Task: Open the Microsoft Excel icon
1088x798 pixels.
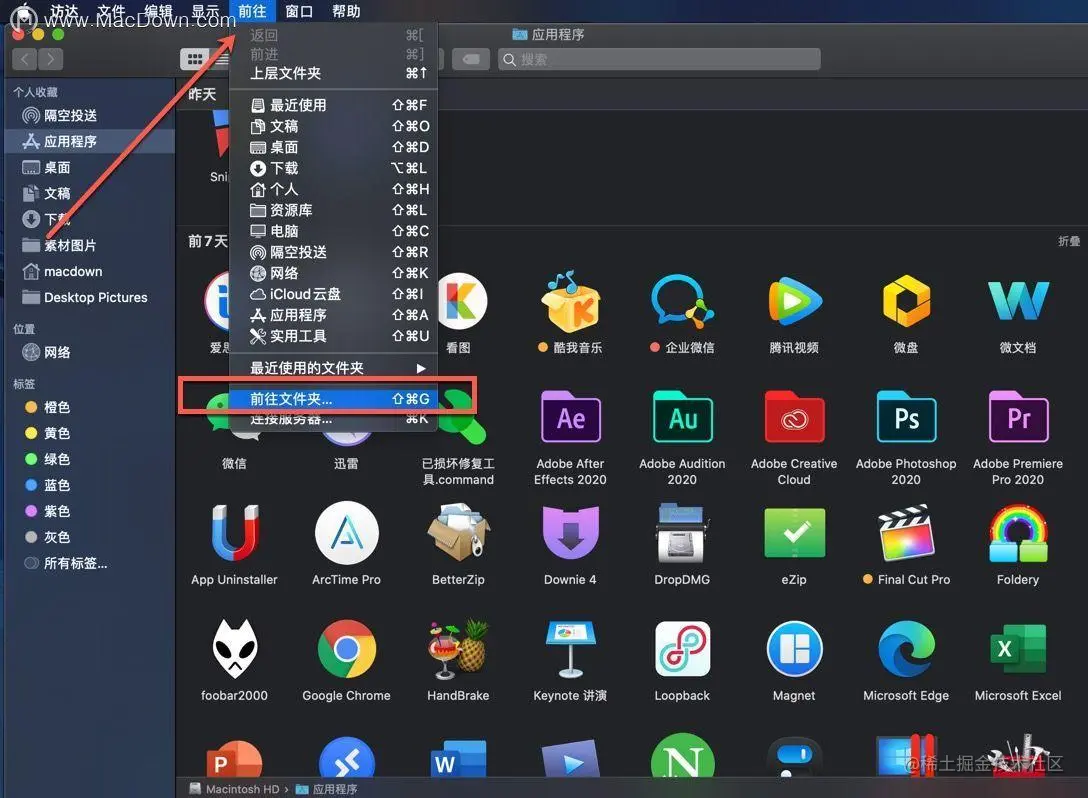Action: (x=1018, y=649)
